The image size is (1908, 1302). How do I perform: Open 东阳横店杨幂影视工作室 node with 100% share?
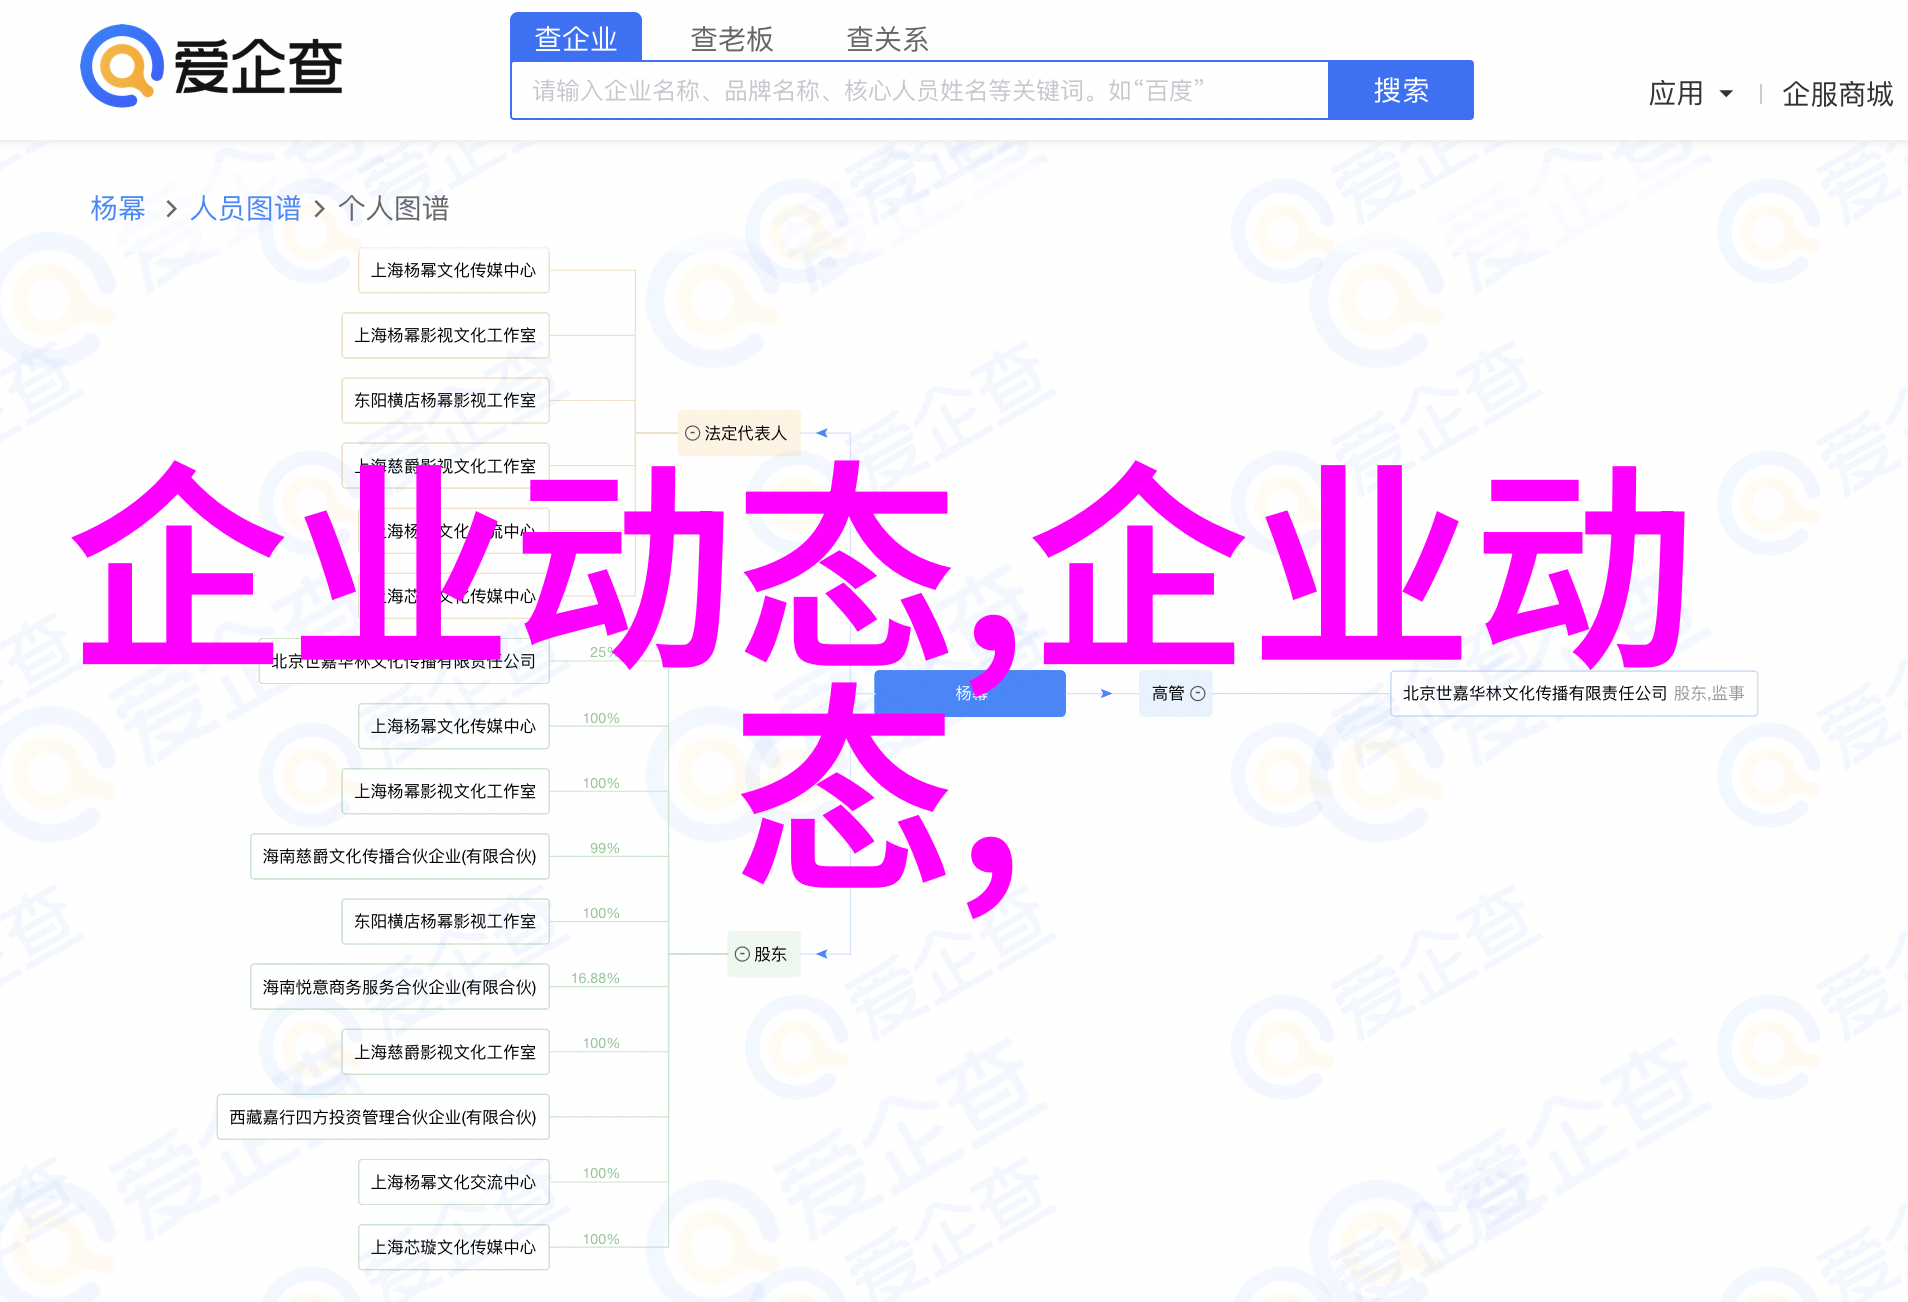click(x=446, y=921)
